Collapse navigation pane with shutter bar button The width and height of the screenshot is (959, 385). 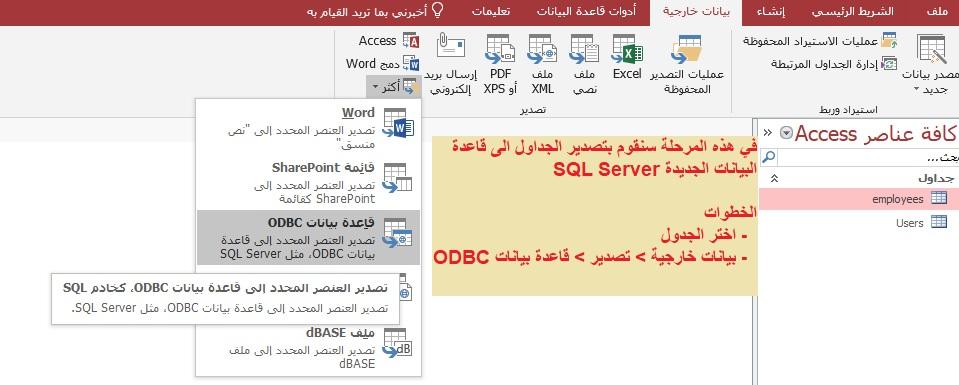[x=768, y=133]
